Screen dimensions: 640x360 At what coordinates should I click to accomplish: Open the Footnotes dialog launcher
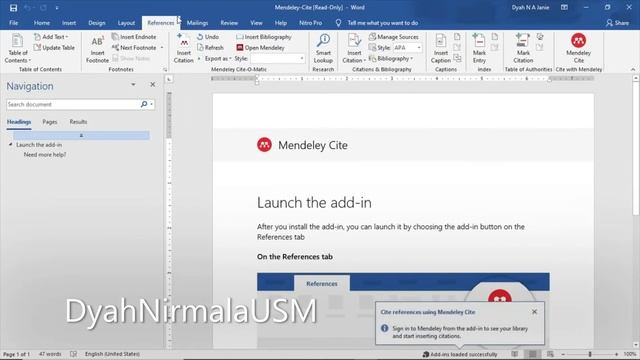(165, 70)
